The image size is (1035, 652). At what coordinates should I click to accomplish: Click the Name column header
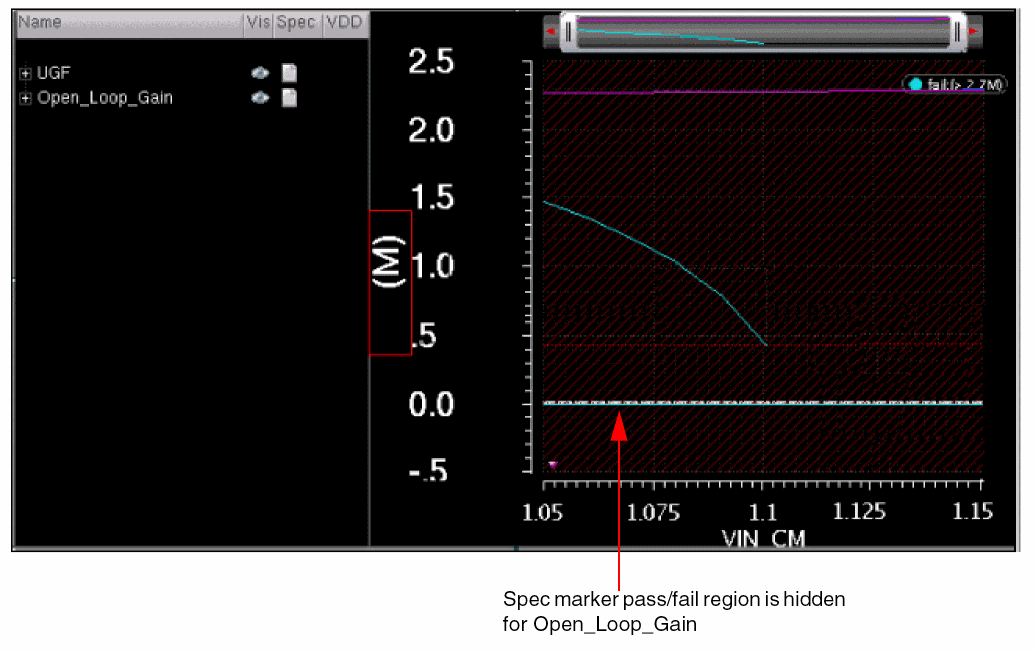[x=40, y=22]
